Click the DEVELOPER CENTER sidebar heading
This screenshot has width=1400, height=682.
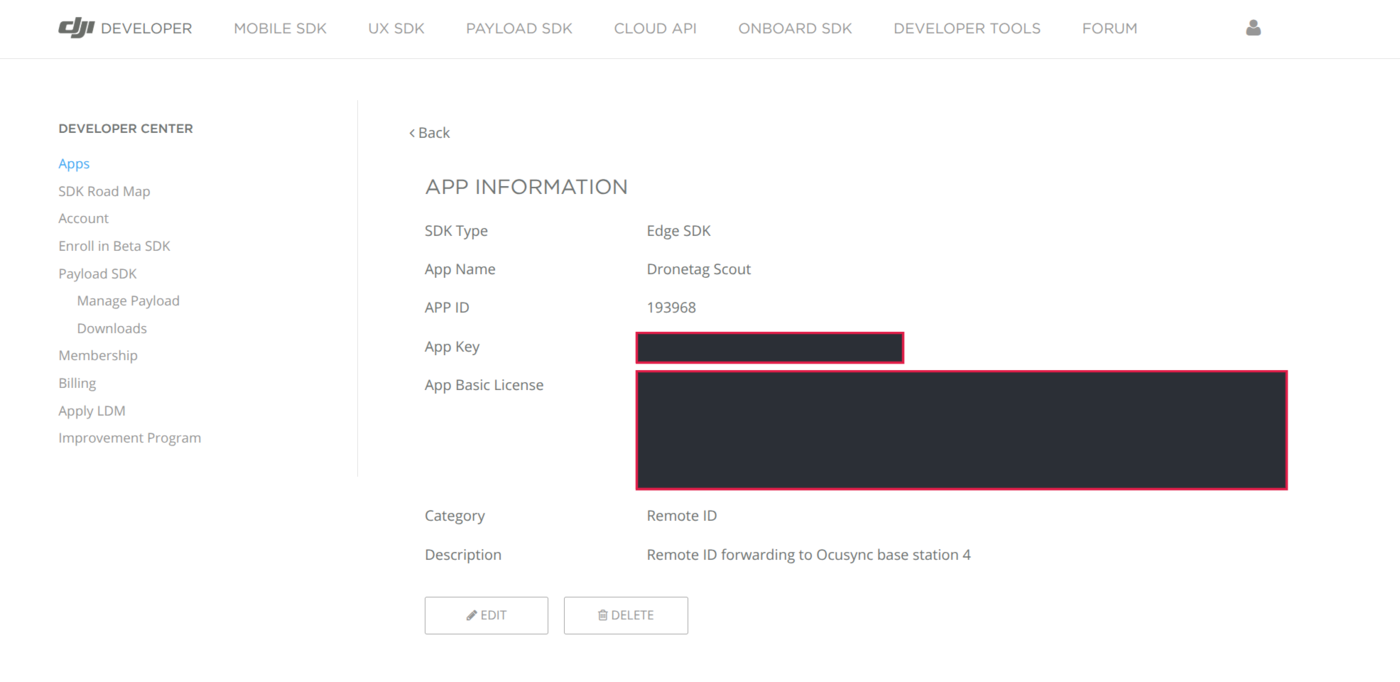pos(125,128)
